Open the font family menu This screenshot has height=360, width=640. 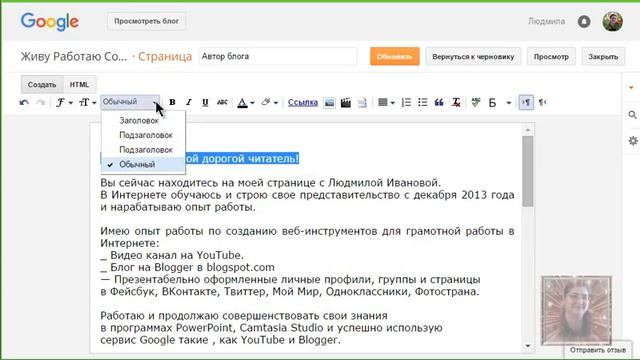pos(64,102)
